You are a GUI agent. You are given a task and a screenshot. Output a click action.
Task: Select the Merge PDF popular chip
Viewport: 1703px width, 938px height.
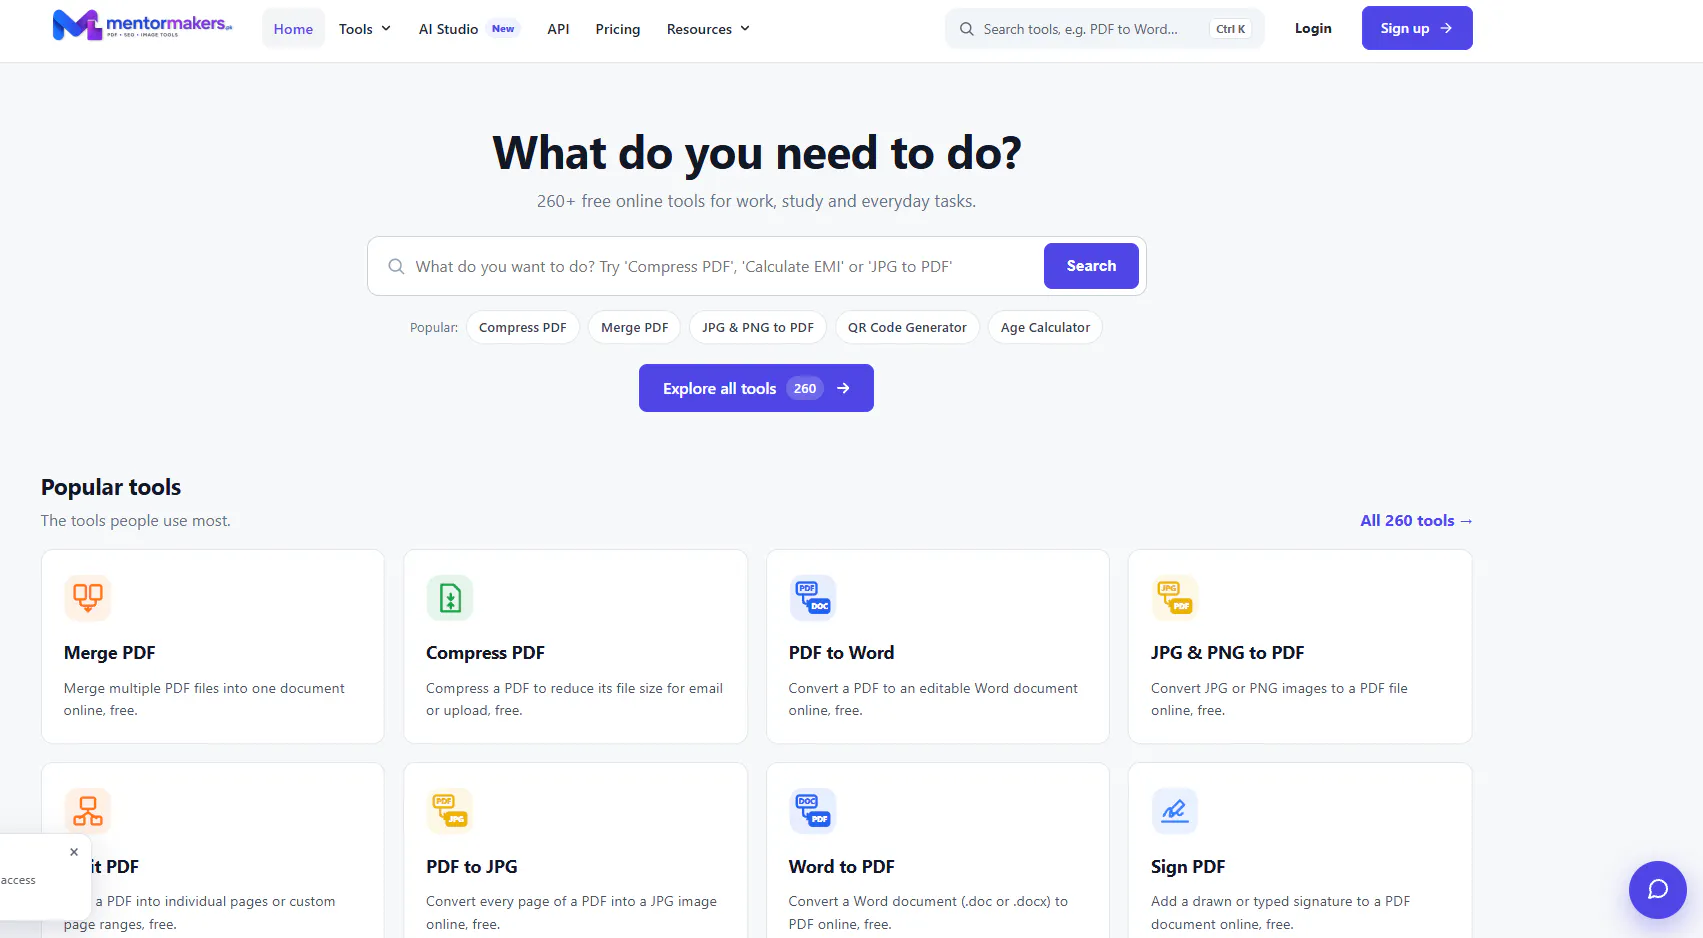(635, 327)
